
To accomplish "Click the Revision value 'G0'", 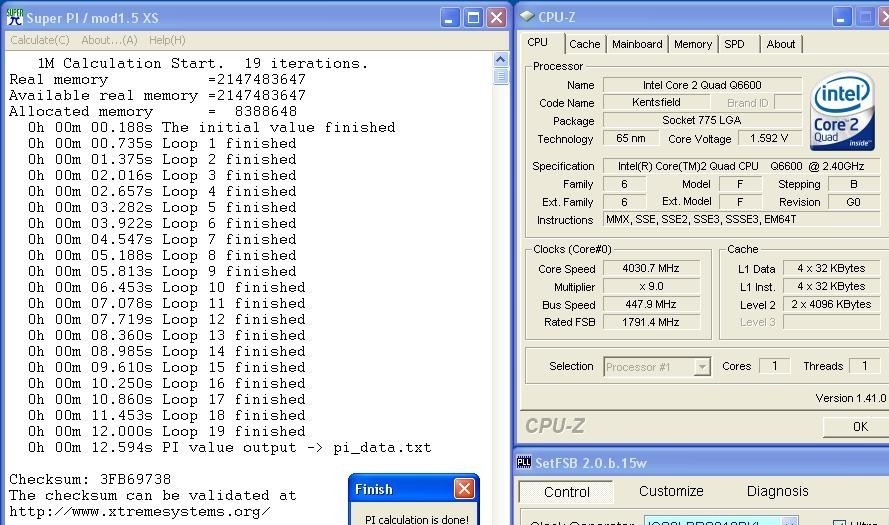I will [854, 202].
